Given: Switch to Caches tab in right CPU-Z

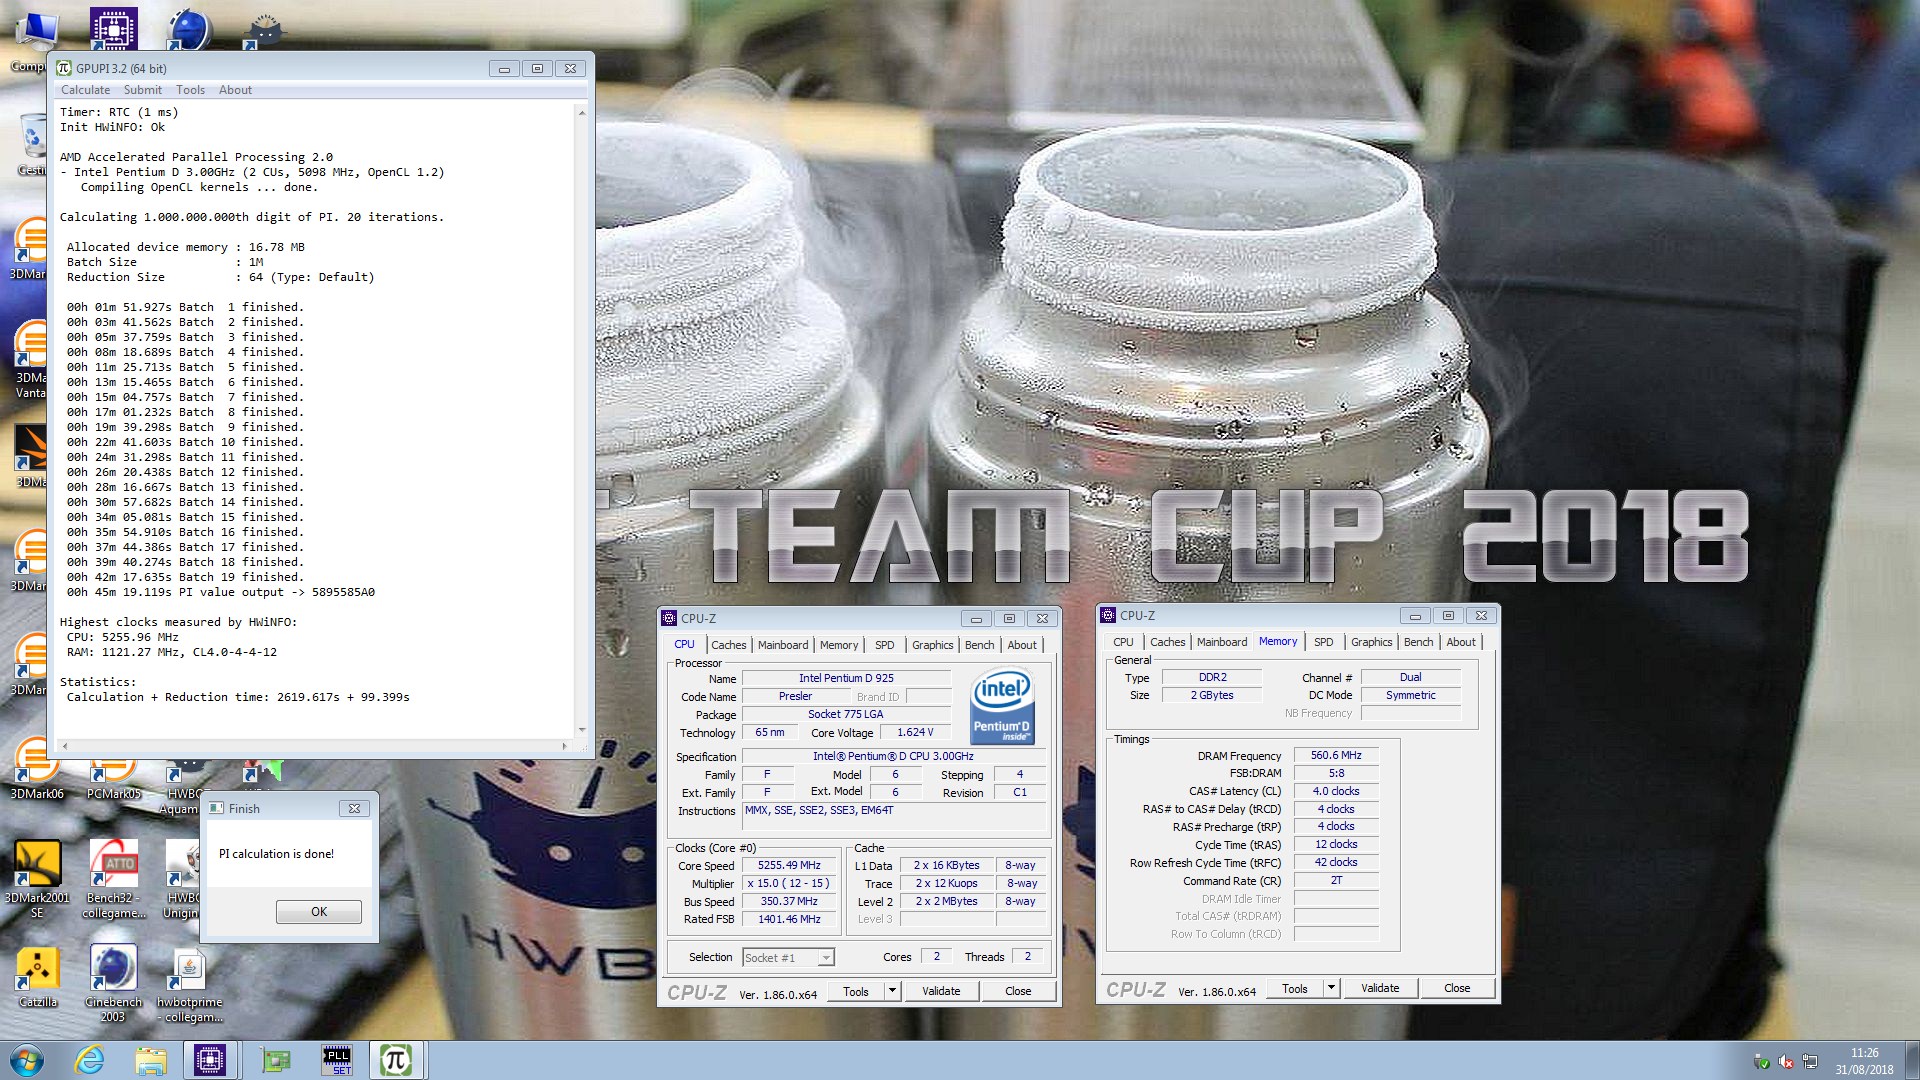Looking at the screenshot, I should [1167, 642].
